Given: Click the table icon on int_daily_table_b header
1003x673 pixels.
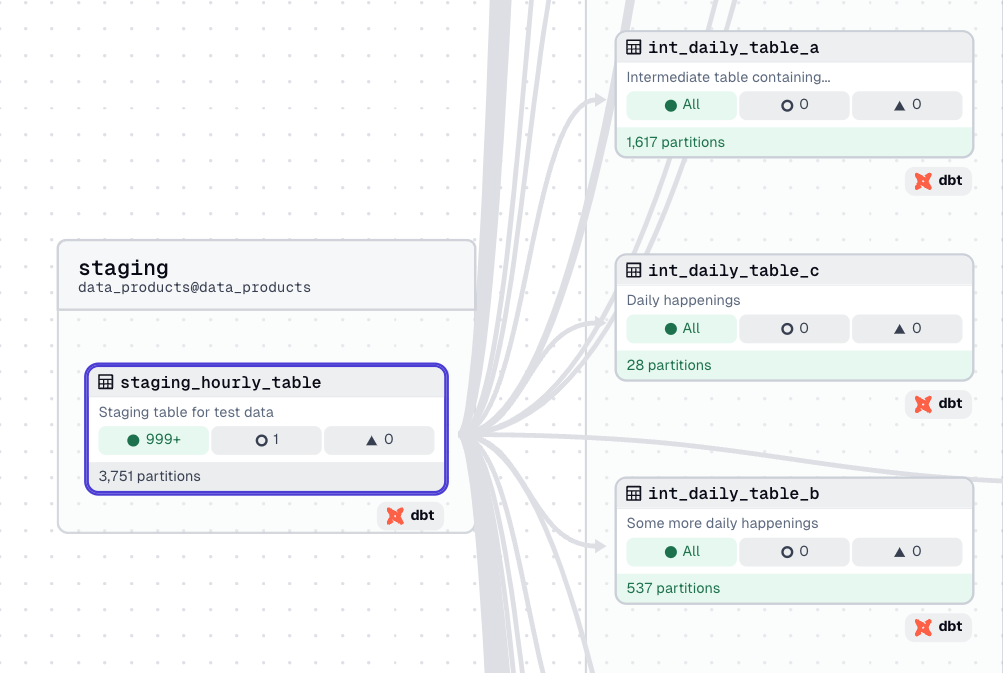Looking at the screenshot, I should tap(633, 492).
